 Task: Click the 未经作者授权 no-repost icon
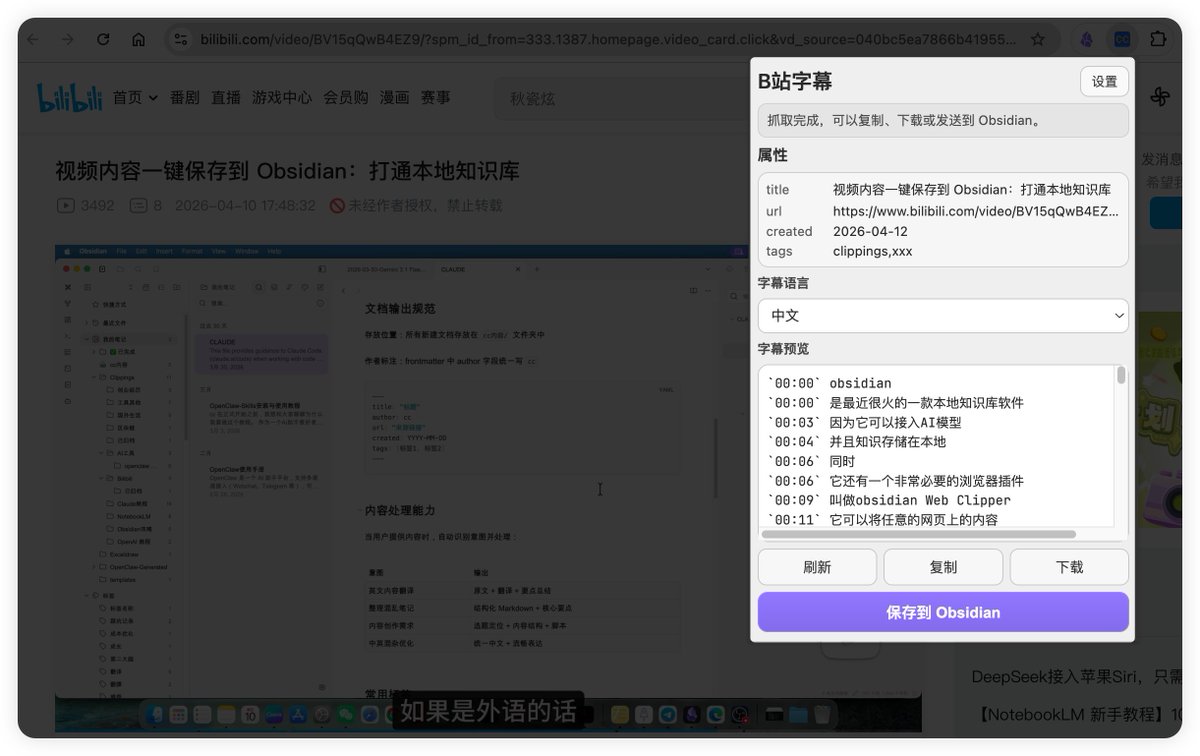[x=337, y=206]
